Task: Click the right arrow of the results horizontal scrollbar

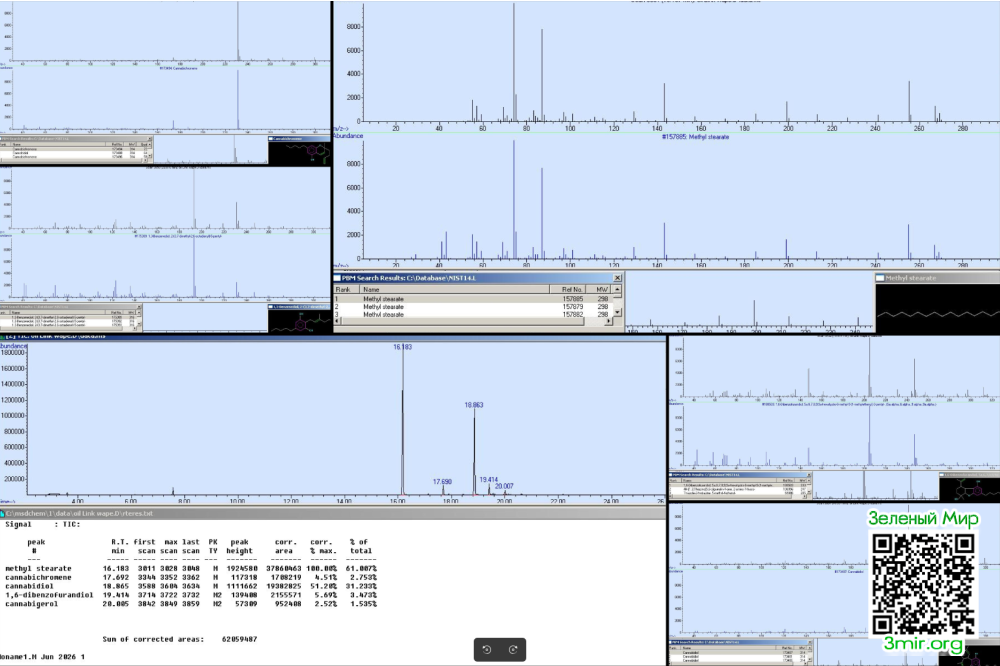Action: (x=608, y=321)
